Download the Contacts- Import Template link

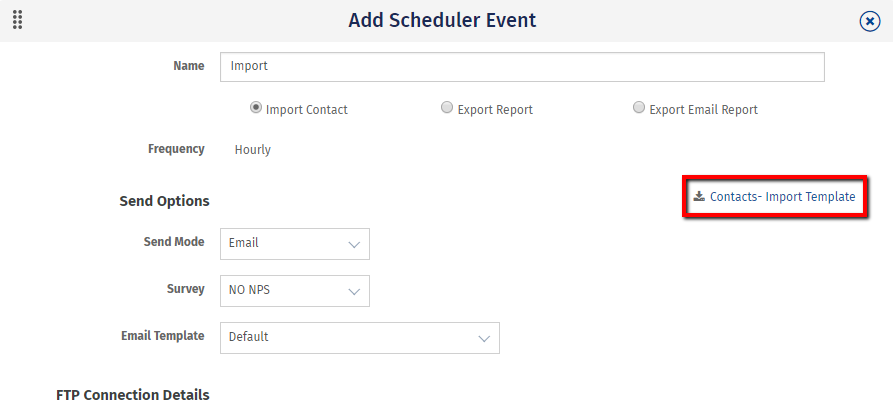coord(782,197)
